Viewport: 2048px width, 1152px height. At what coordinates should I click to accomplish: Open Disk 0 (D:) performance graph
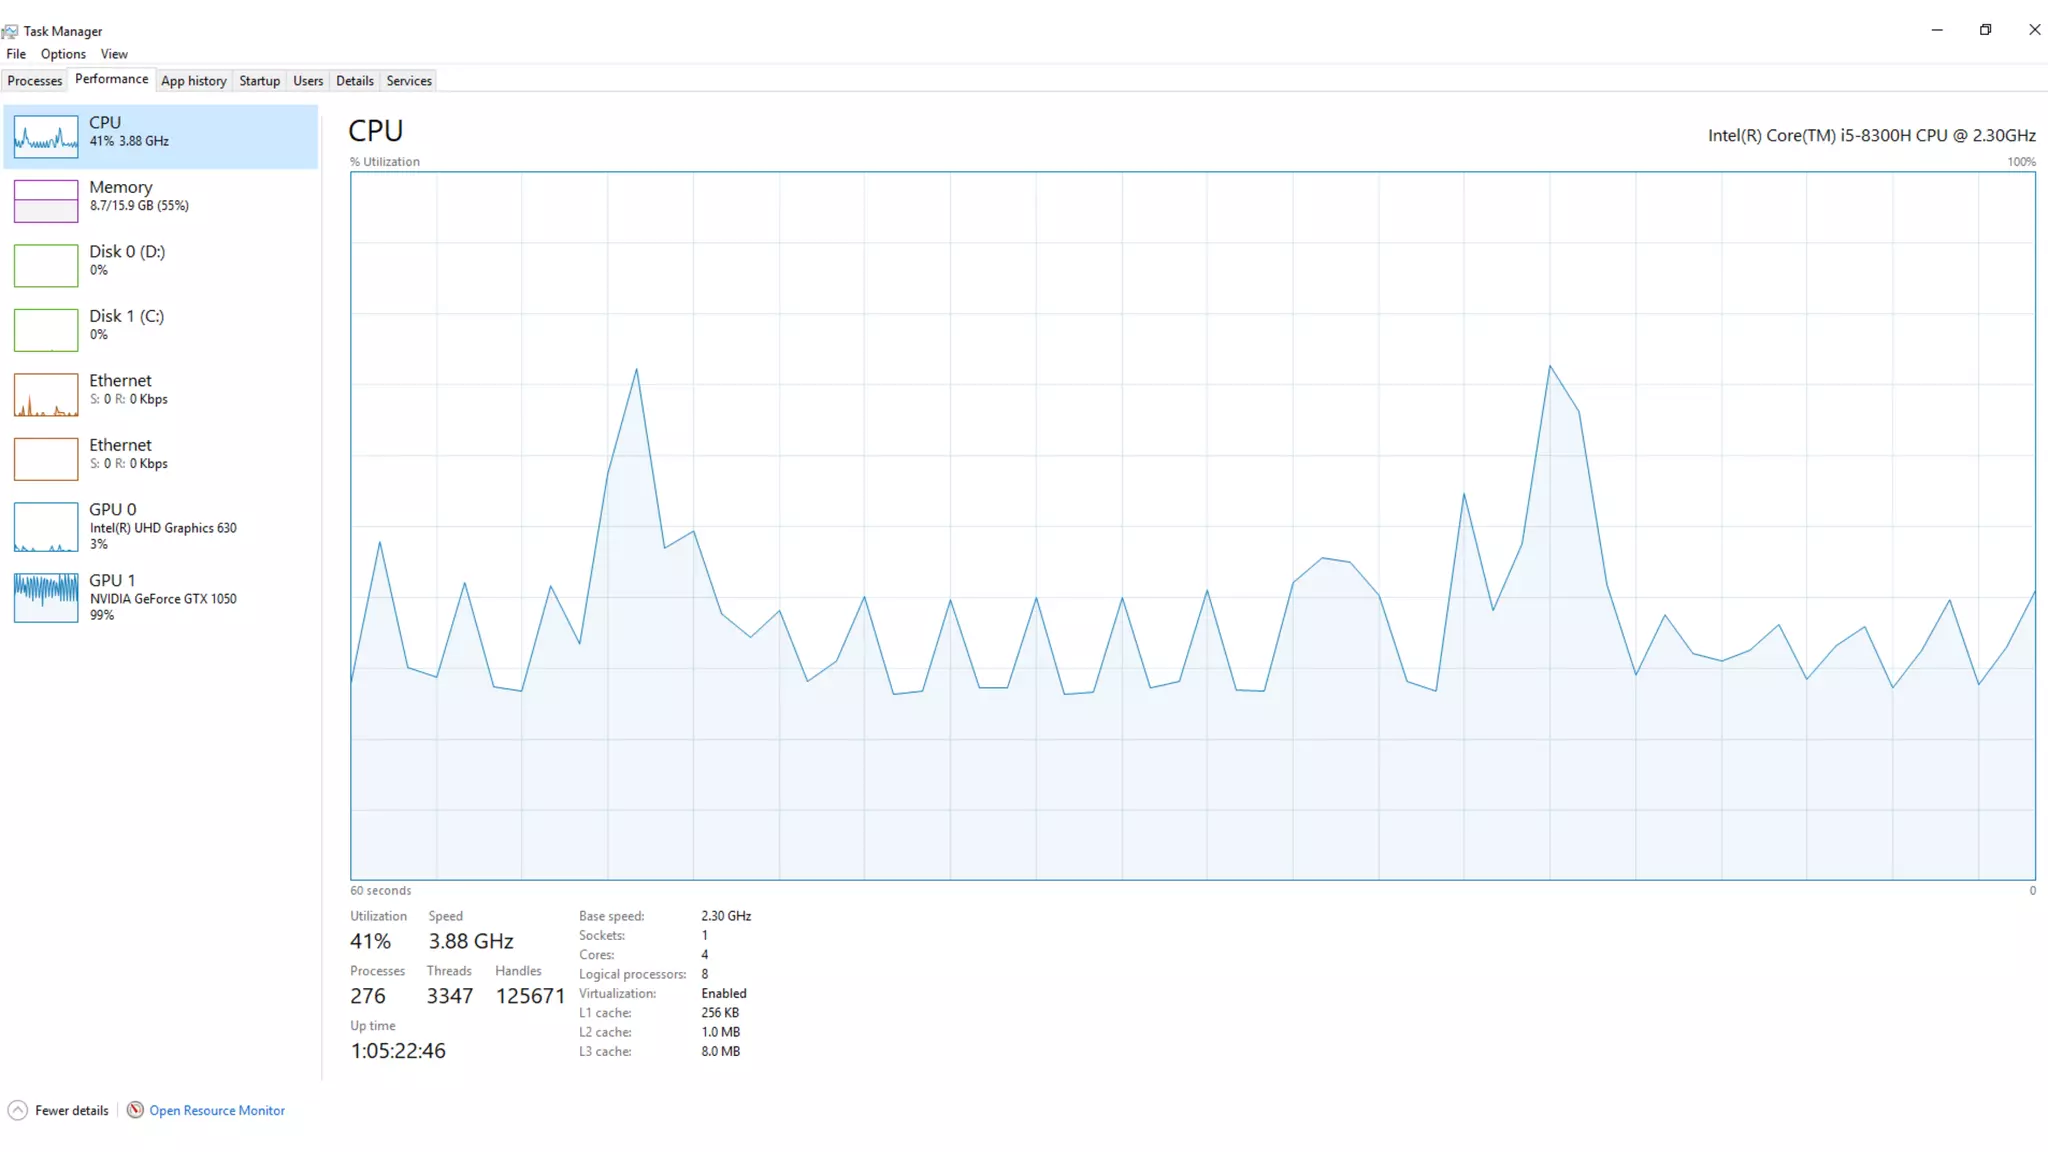(46, 265)
